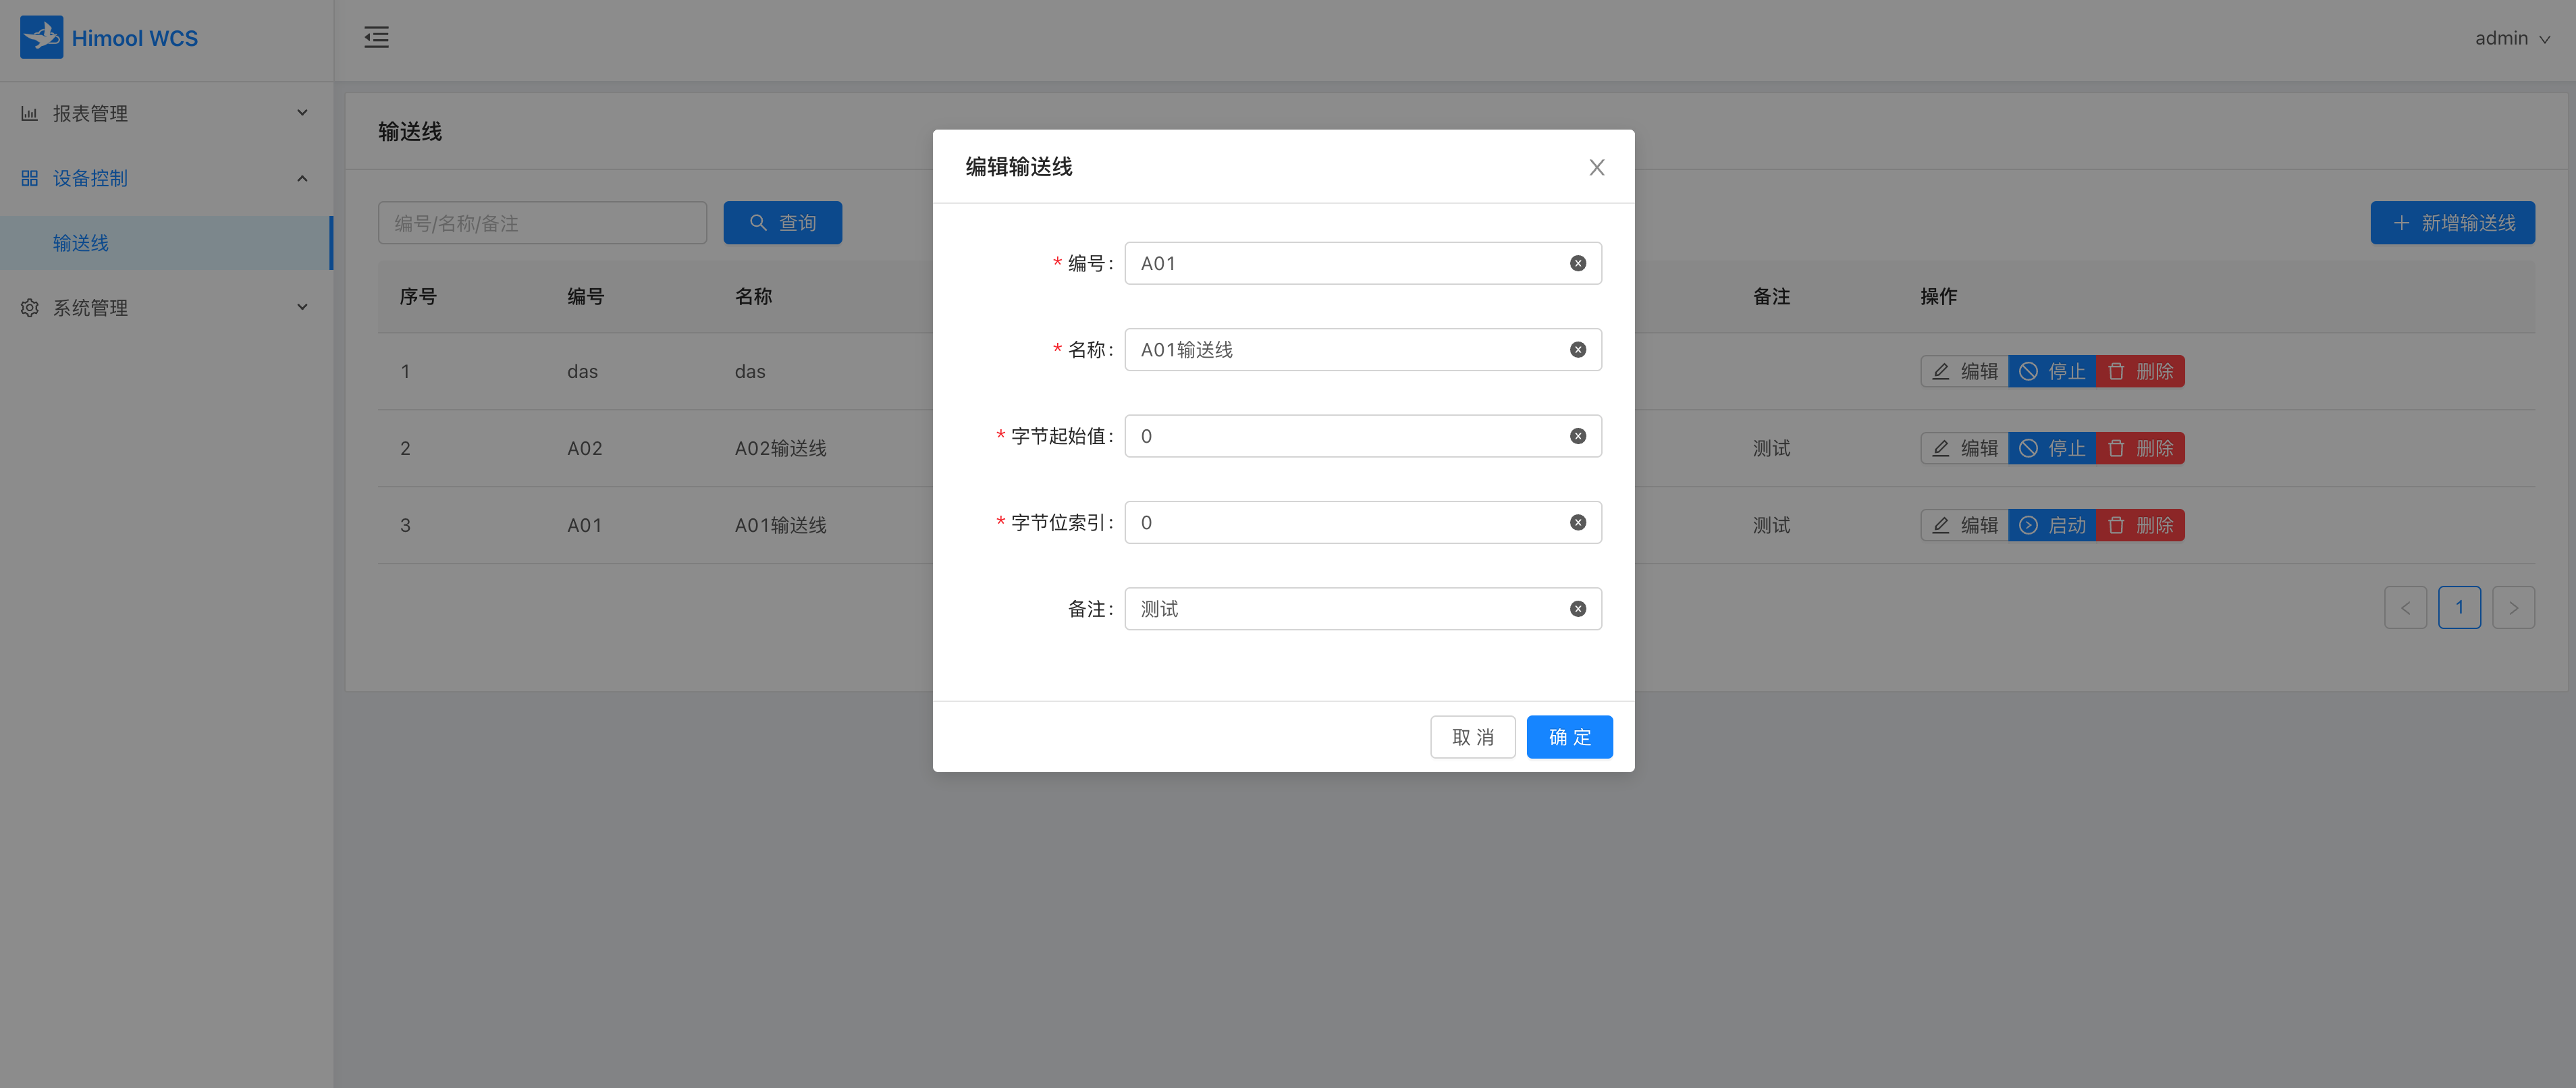The width and height of the screenshot is (2576, 1088).
Task: Click the 查询 search button
Action: (x=782, y=223)
